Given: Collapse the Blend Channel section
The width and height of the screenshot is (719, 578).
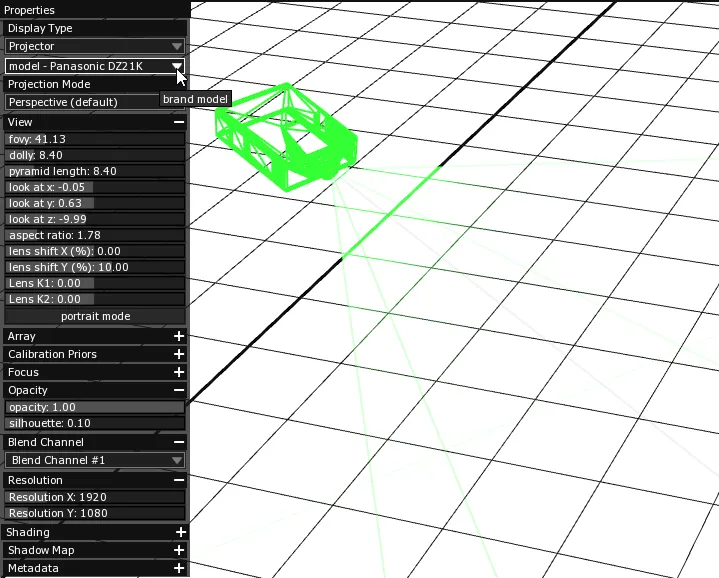Looking at the screenshot, I should [x=179, y=442].
